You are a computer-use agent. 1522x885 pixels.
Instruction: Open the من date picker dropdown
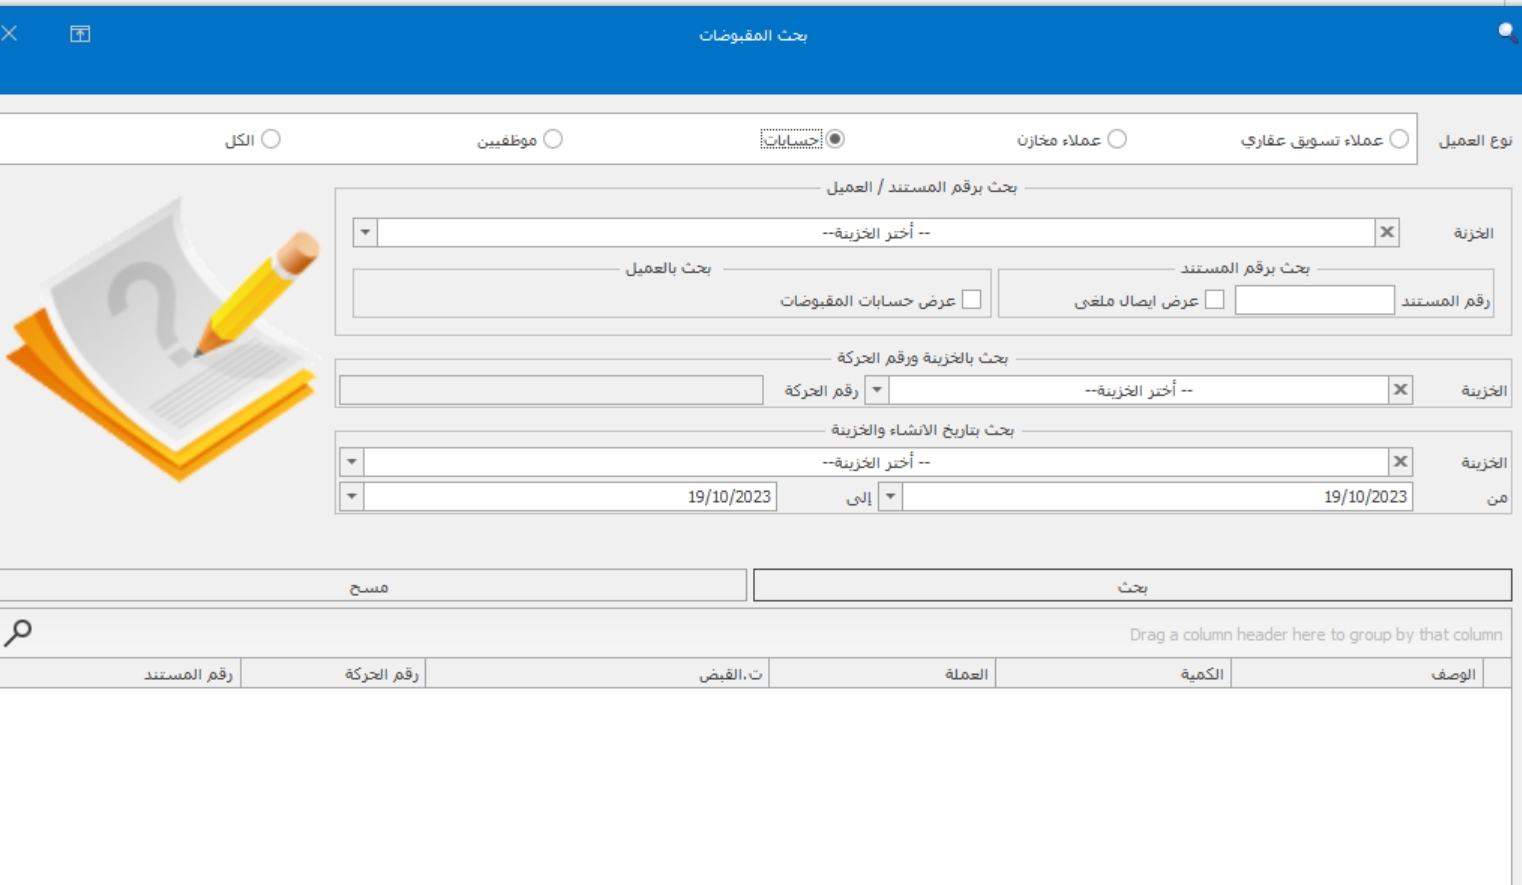[890, 496]
